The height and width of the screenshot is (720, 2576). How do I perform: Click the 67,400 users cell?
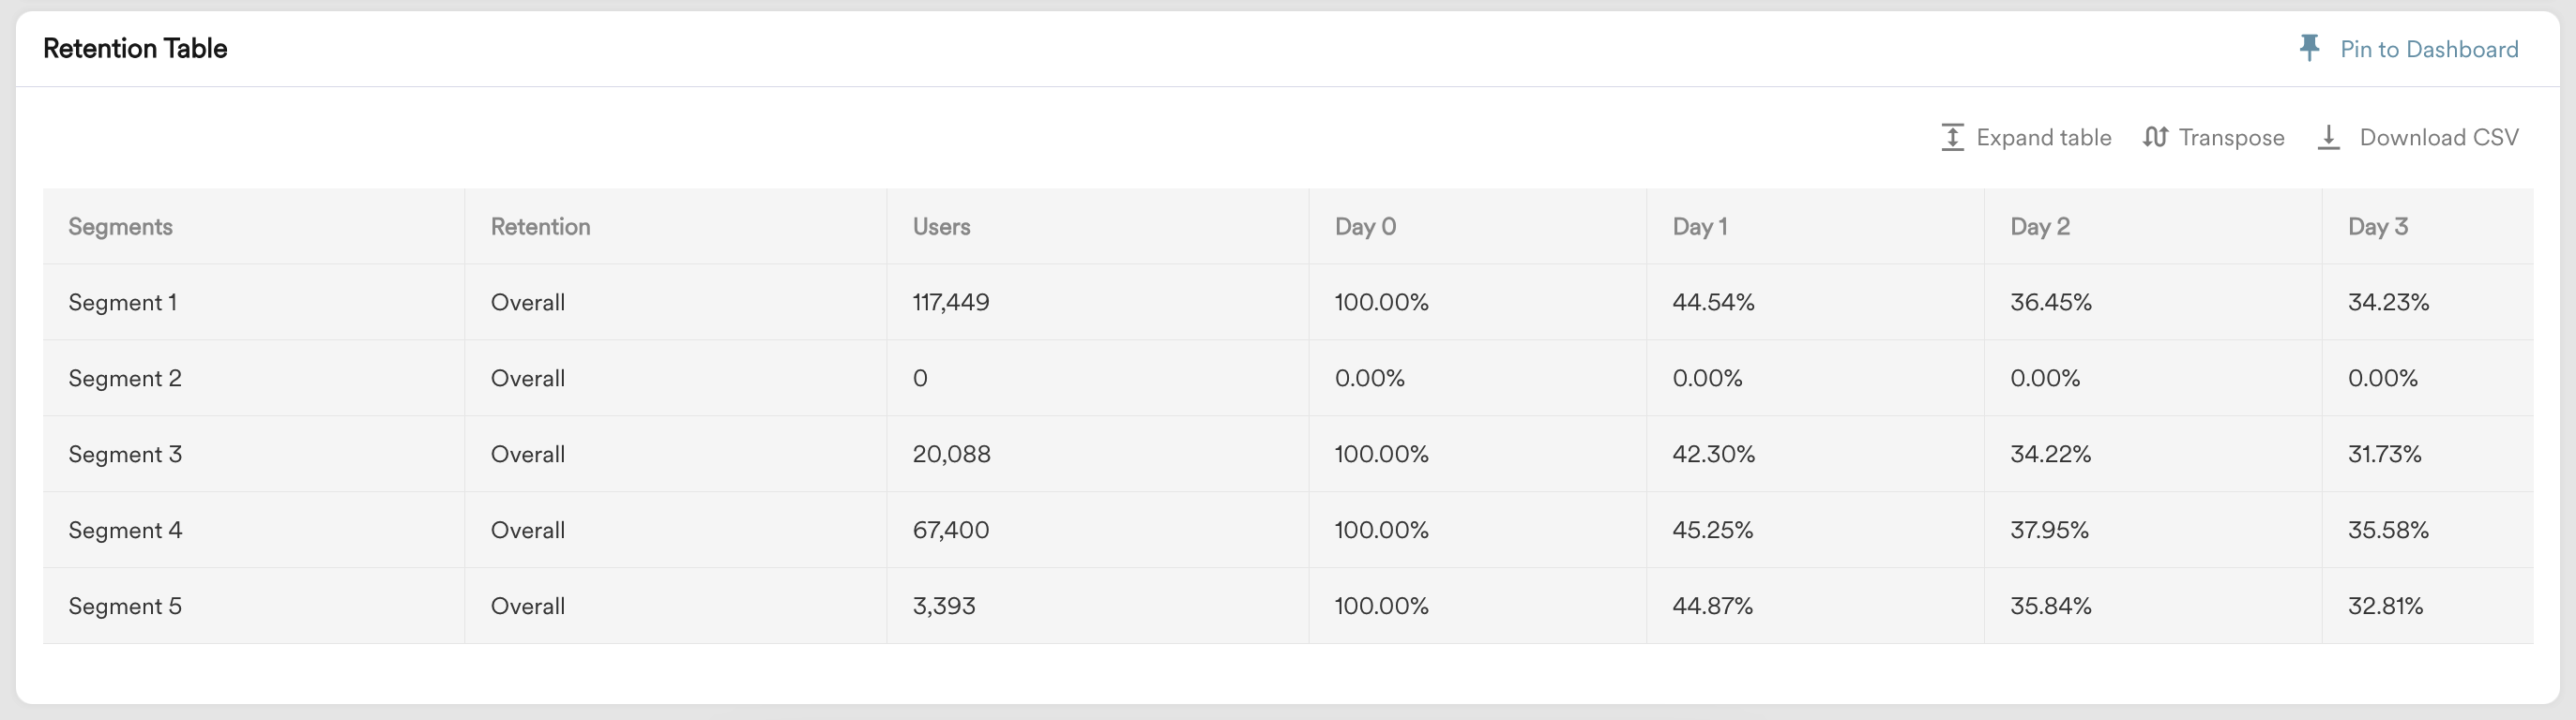[x=951, y=530]
